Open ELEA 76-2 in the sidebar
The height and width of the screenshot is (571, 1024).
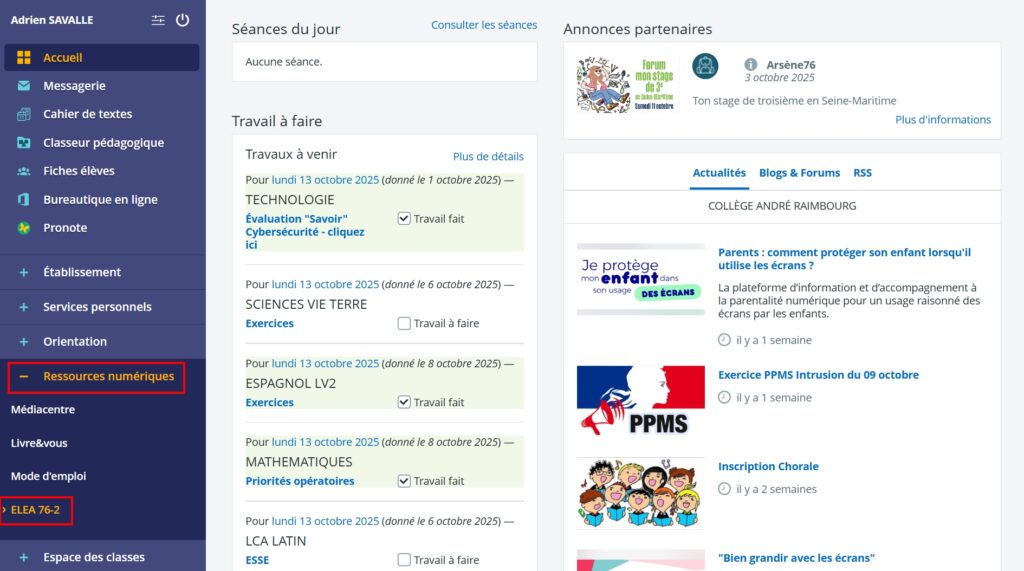[36, 510]
